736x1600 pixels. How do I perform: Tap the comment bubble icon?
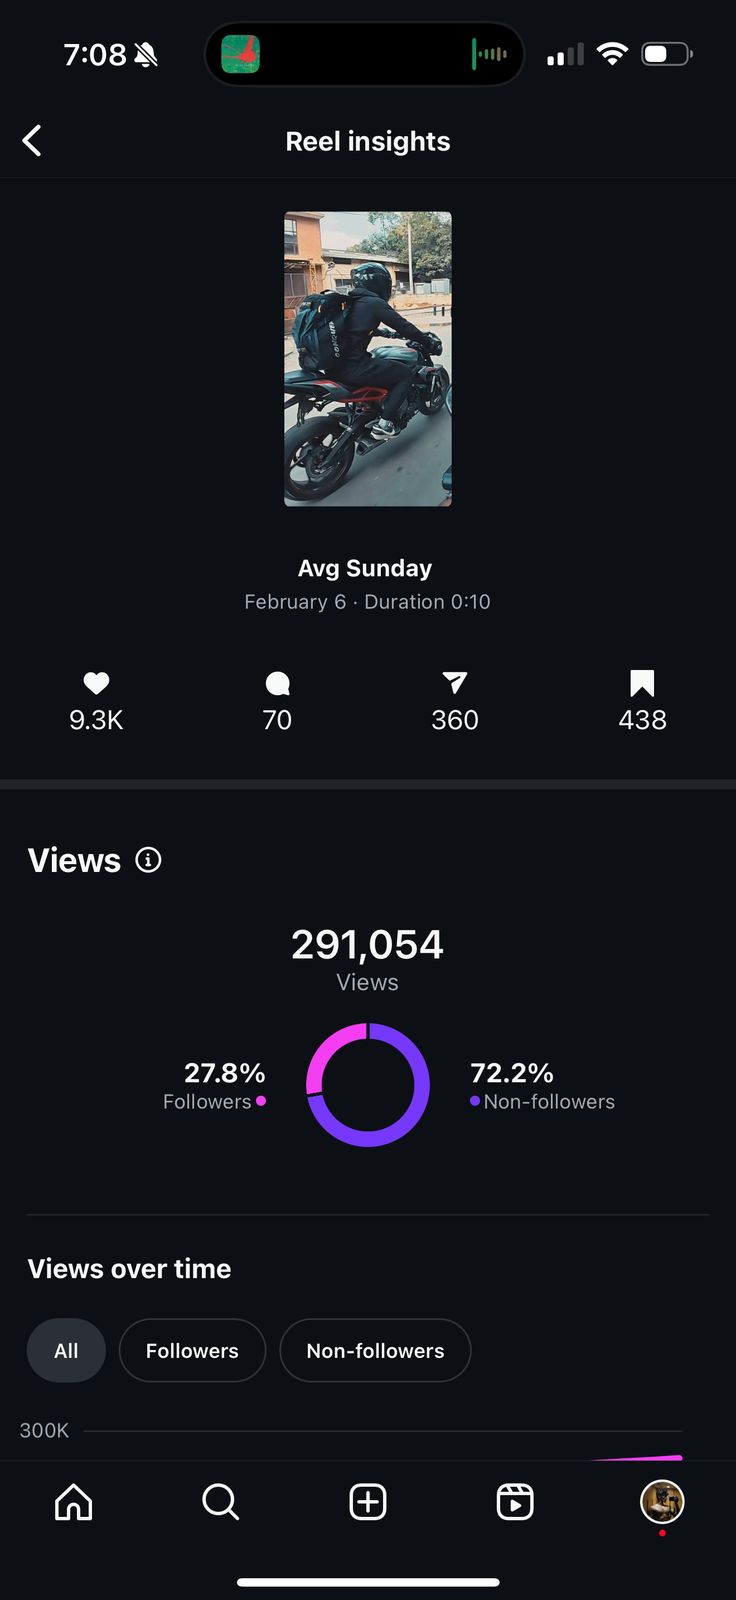277,683
